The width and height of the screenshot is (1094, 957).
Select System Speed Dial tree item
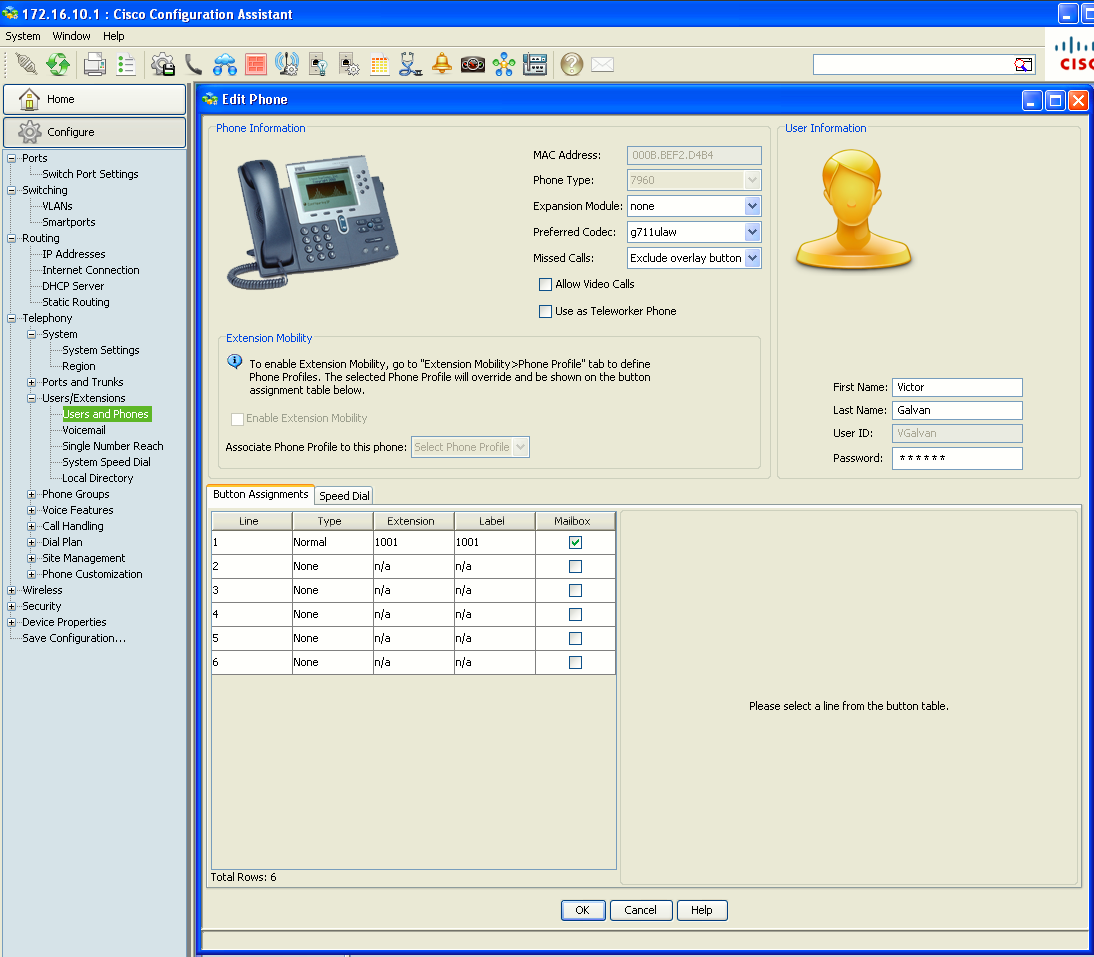pos(106,462)
